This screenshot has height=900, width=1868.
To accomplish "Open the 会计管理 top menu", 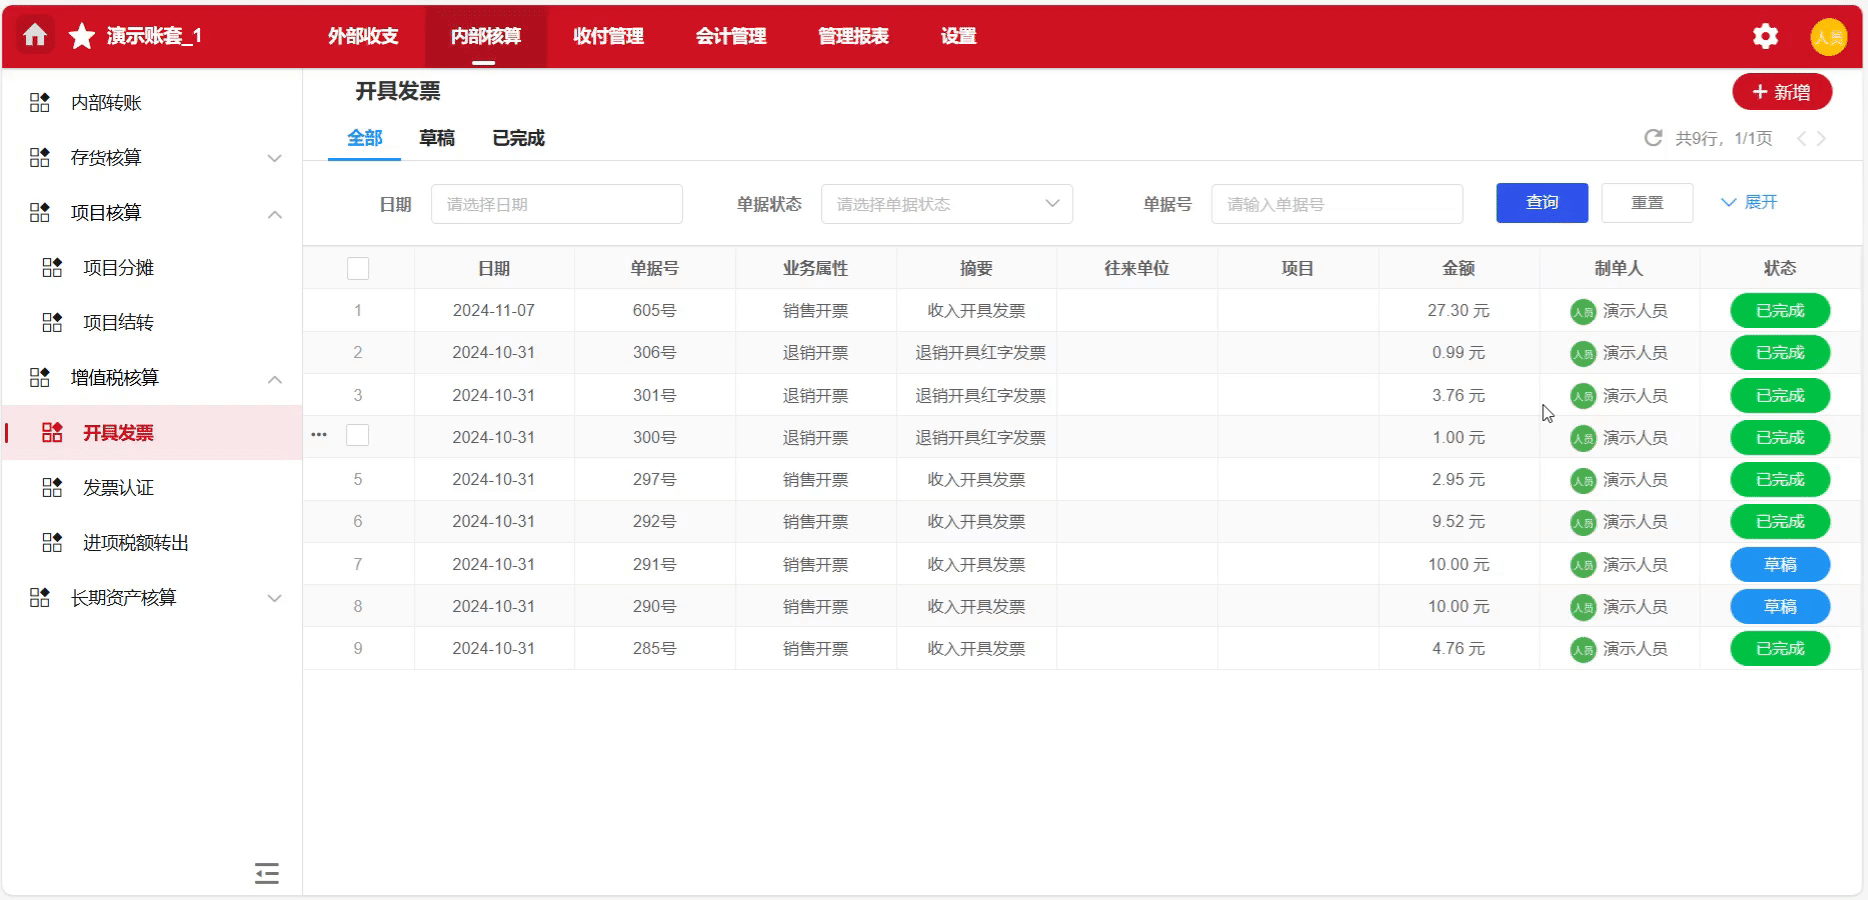I will point(730,36).
